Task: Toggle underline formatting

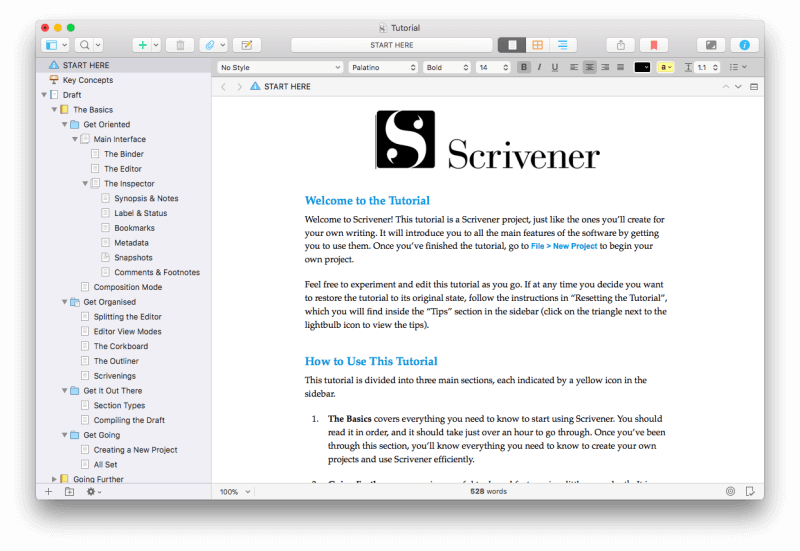Action: tap(555, 67)
